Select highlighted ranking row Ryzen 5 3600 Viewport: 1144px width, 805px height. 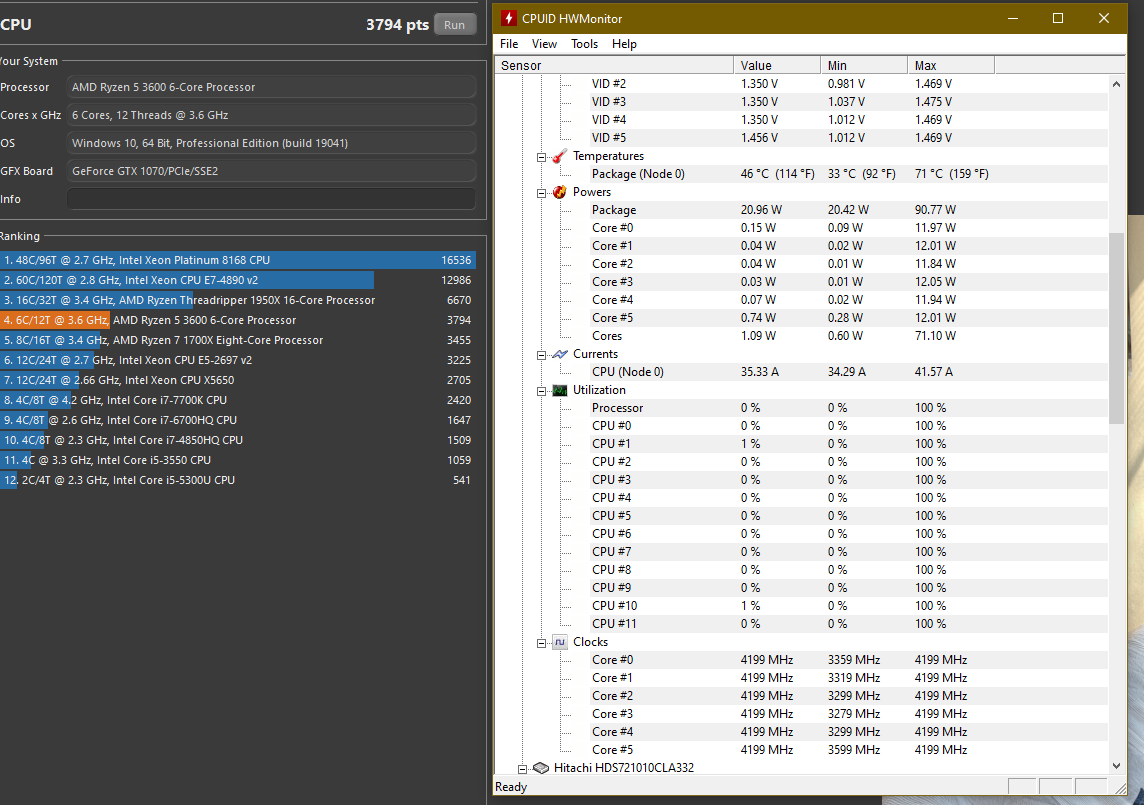coord(238,320)
